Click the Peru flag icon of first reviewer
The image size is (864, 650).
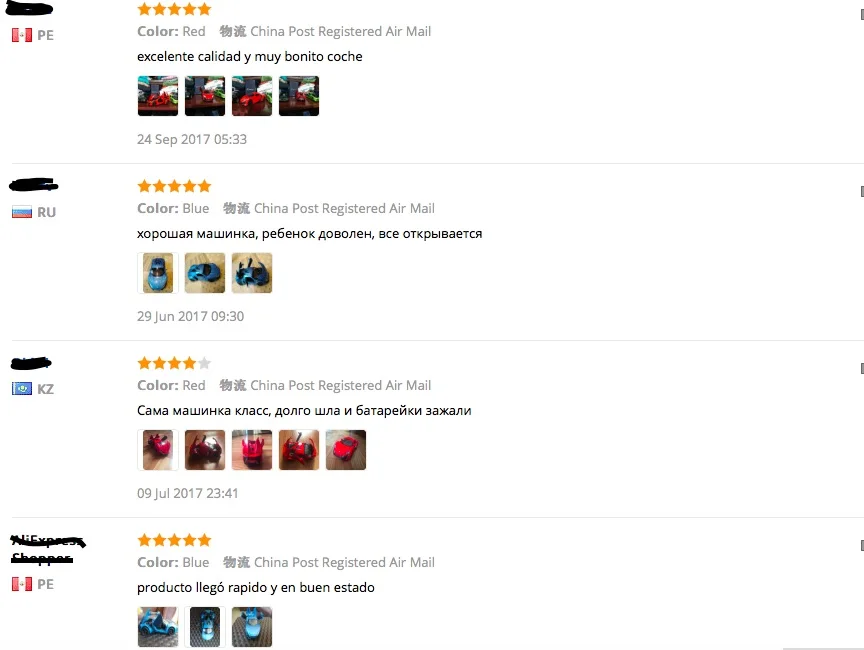coord(21,35)
